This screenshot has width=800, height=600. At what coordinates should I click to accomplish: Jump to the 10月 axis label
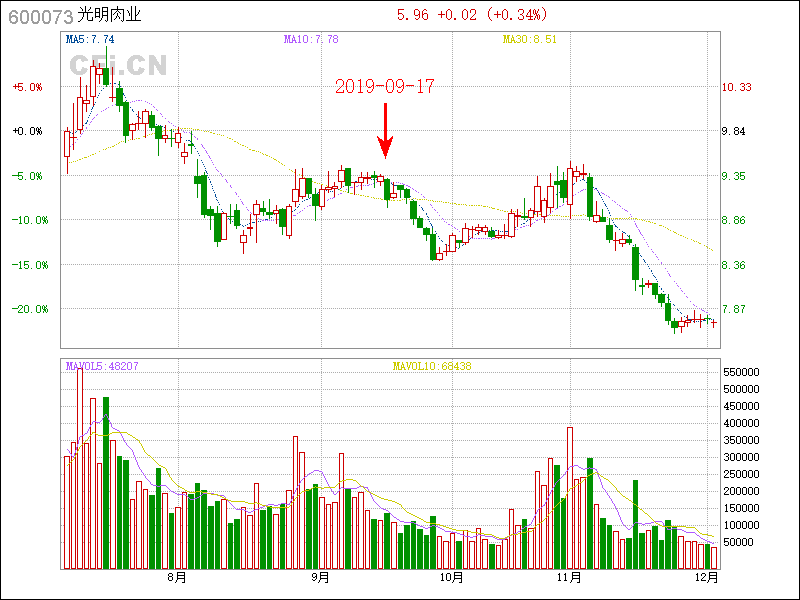coord(451,577)
